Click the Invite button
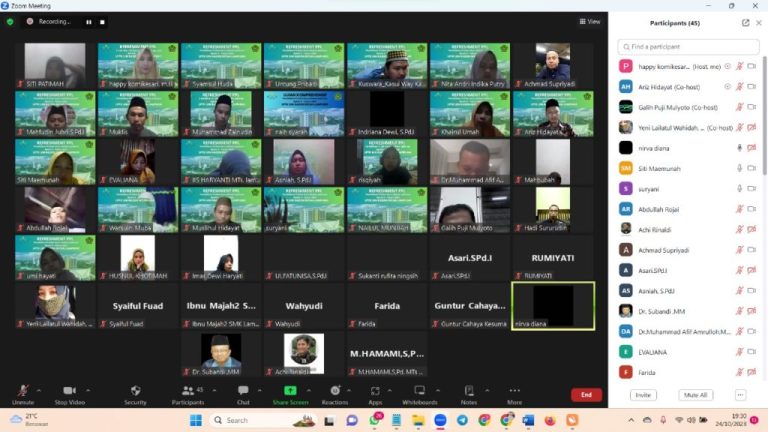This screenshot has height=432, width=768. [x=643, y=395]
